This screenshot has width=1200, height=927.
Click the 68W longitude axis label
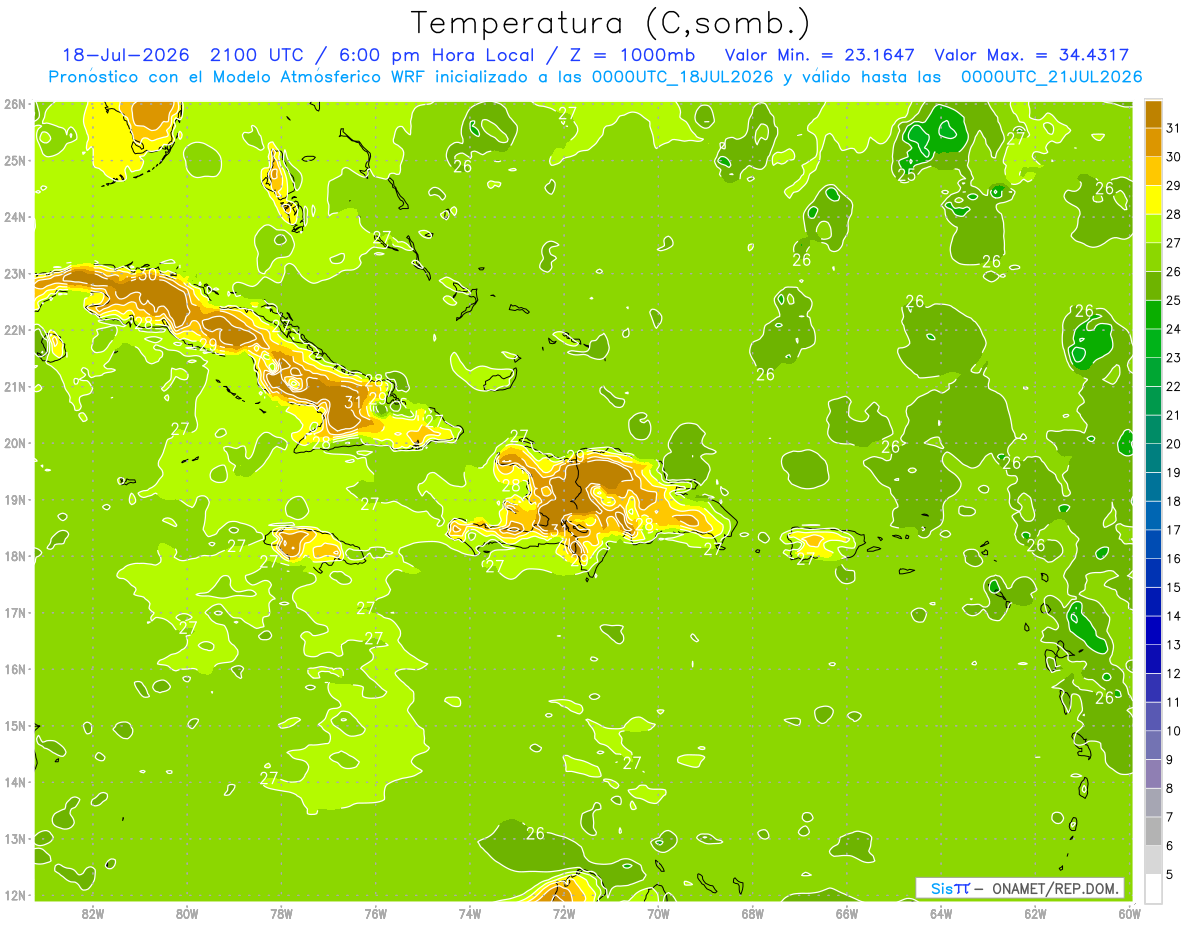coord(753,913)
